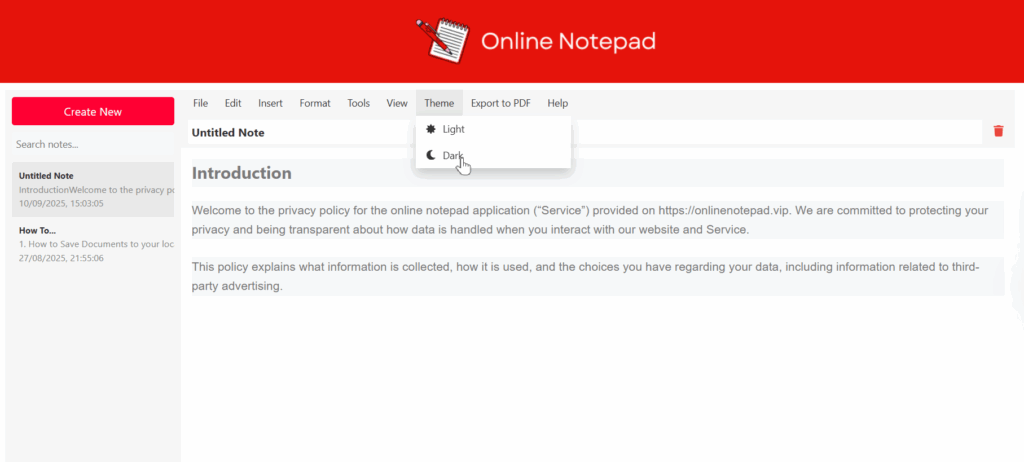Click Export to PDF

pos(501,103)
